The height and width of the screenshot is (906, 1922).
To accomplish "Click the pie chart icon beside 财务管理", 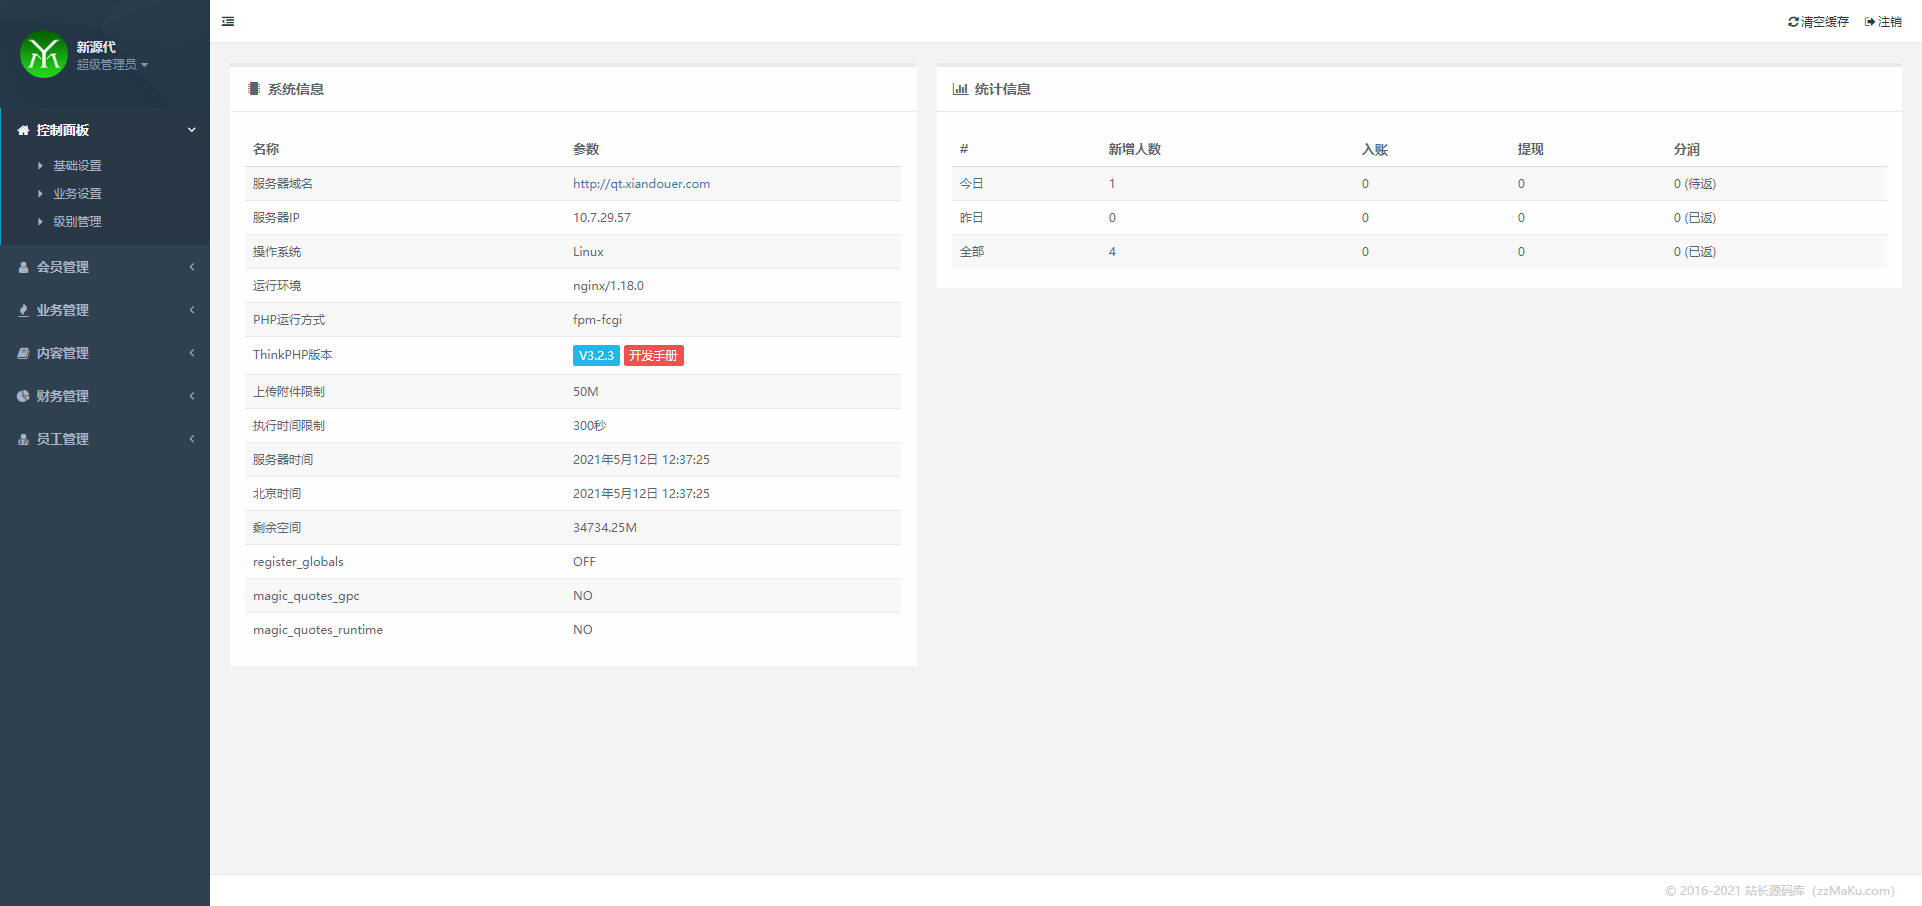I will click(23, 396).
